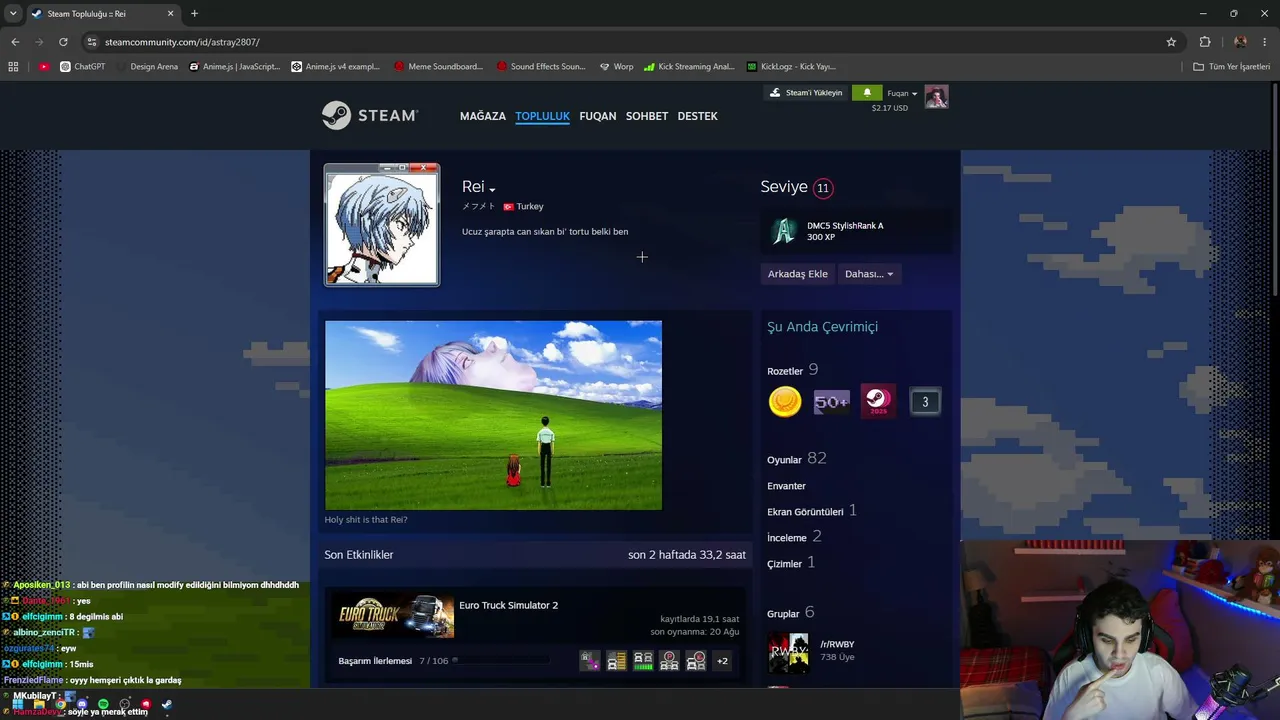
Task: Open the Chrome tab search dropdown
Action: click(13, 13)
